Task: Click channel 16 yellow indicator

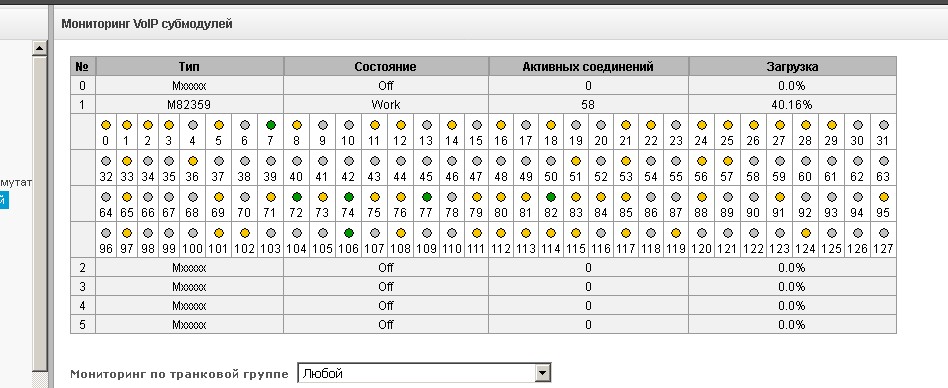Action: (501, 125)
